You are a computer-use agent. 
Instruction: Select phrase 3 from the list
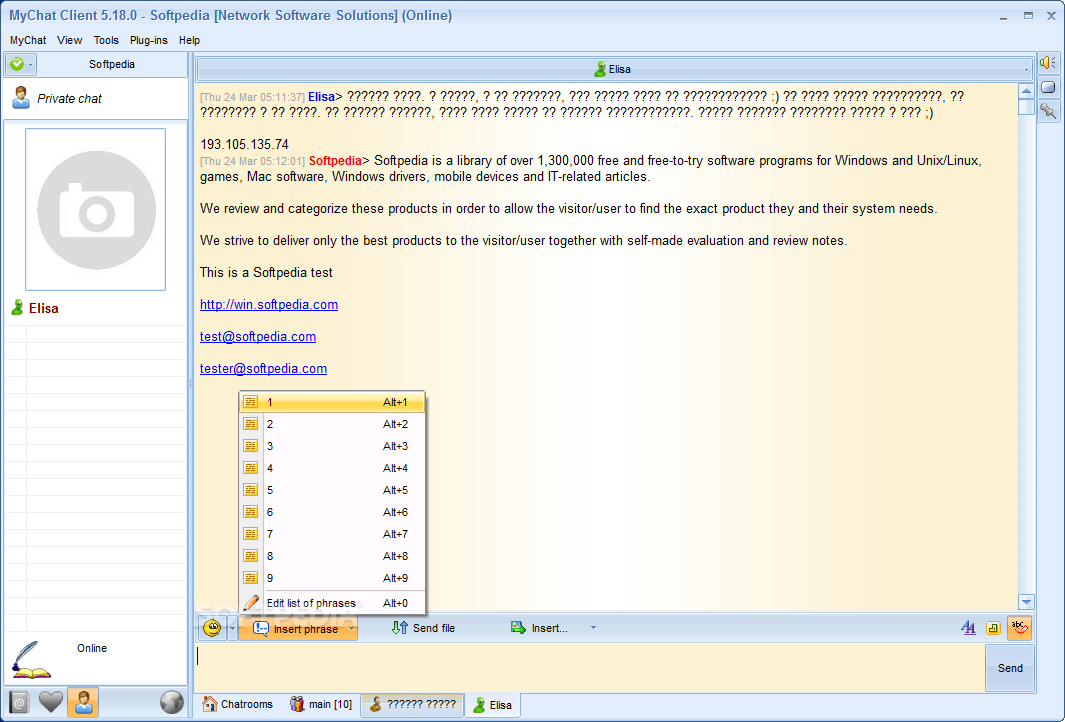pos(332,446)
